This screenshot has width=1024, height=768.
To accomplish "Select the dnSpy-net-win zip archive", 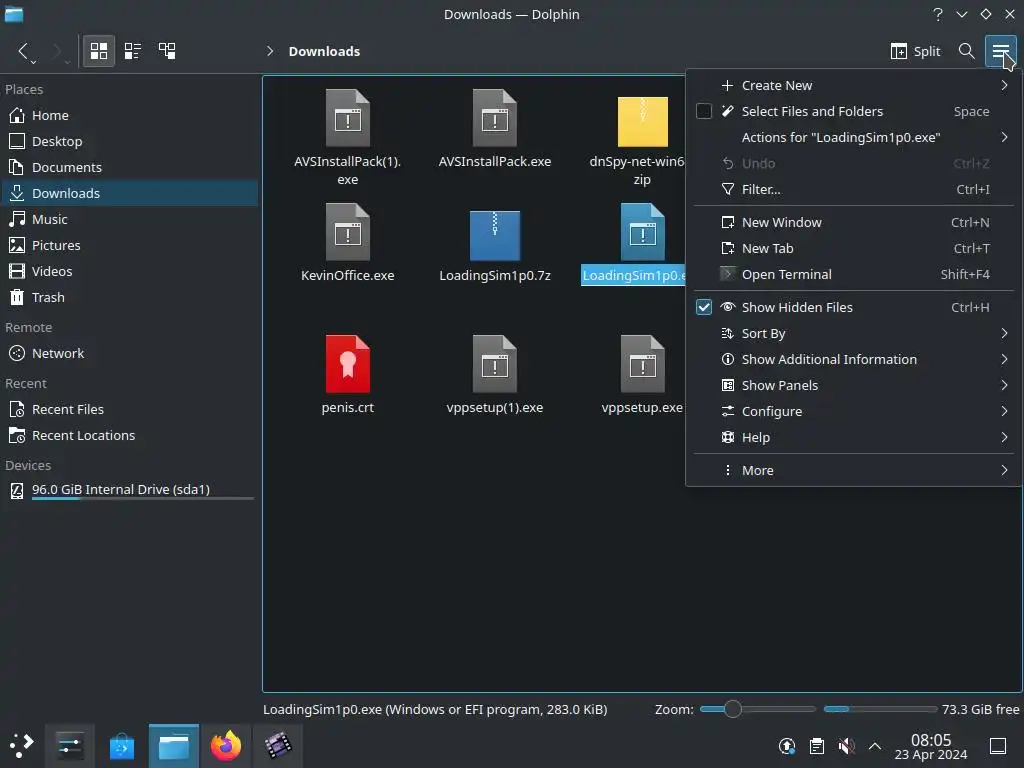I will [x=643, y=121].
